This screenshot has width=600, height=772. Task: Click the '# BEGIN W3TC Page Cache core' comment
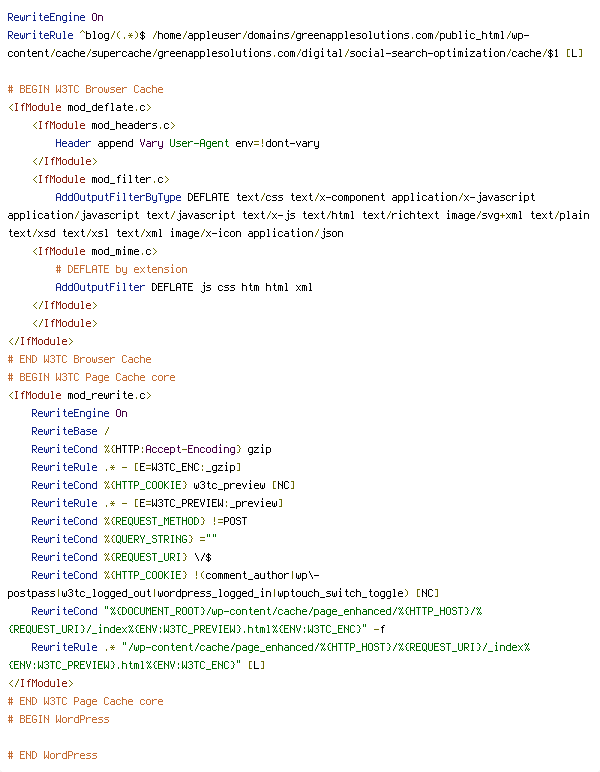point(91,377)
